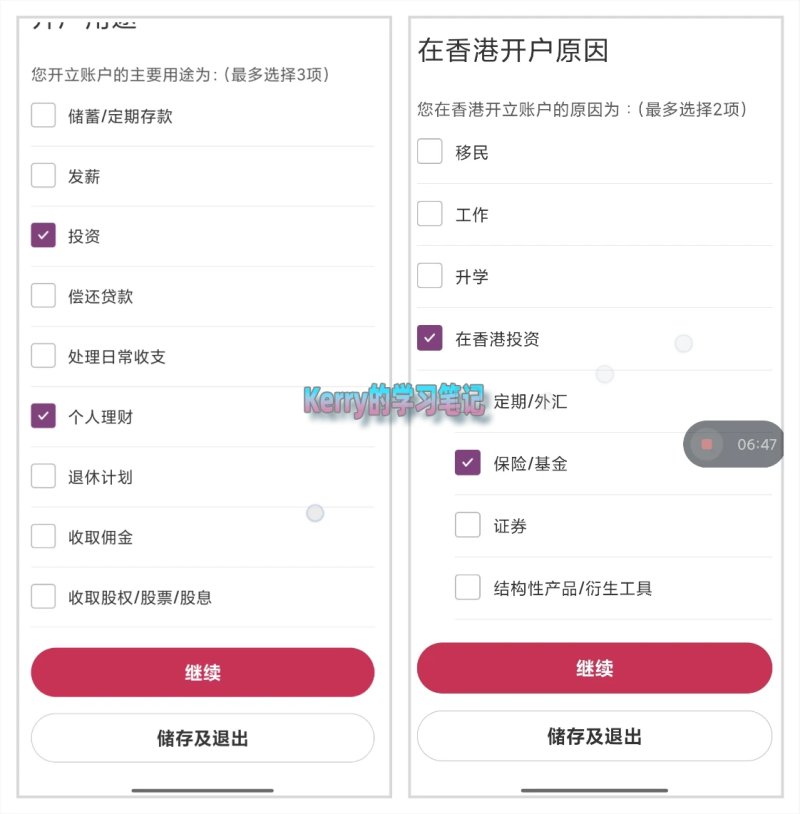Deselect the 个人理财 checkbox

pyautogui.click(x=43, y=416)
